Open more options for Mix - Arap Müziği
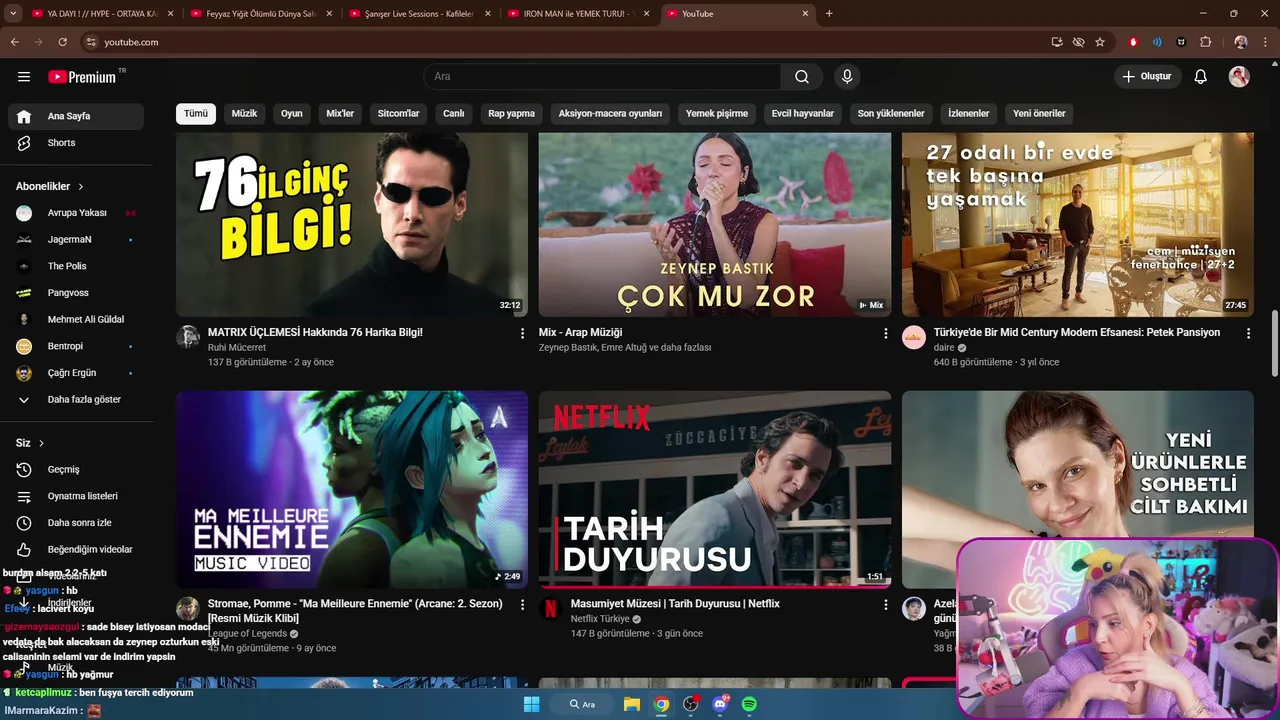Image resolution: width=1280 pixels, height=720 pixels. [x=885, y=333]
